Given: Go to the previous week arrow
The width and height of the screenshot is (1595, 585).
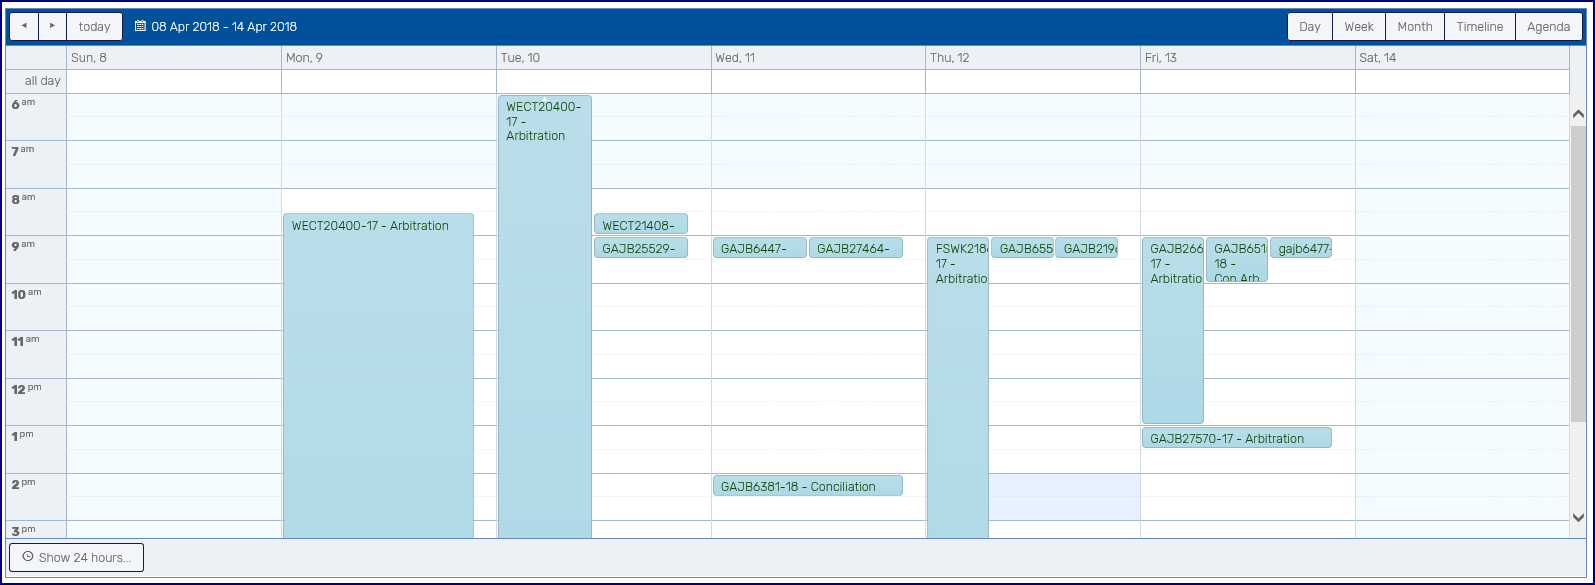Looking at the screenshot, I should [24, 26].
